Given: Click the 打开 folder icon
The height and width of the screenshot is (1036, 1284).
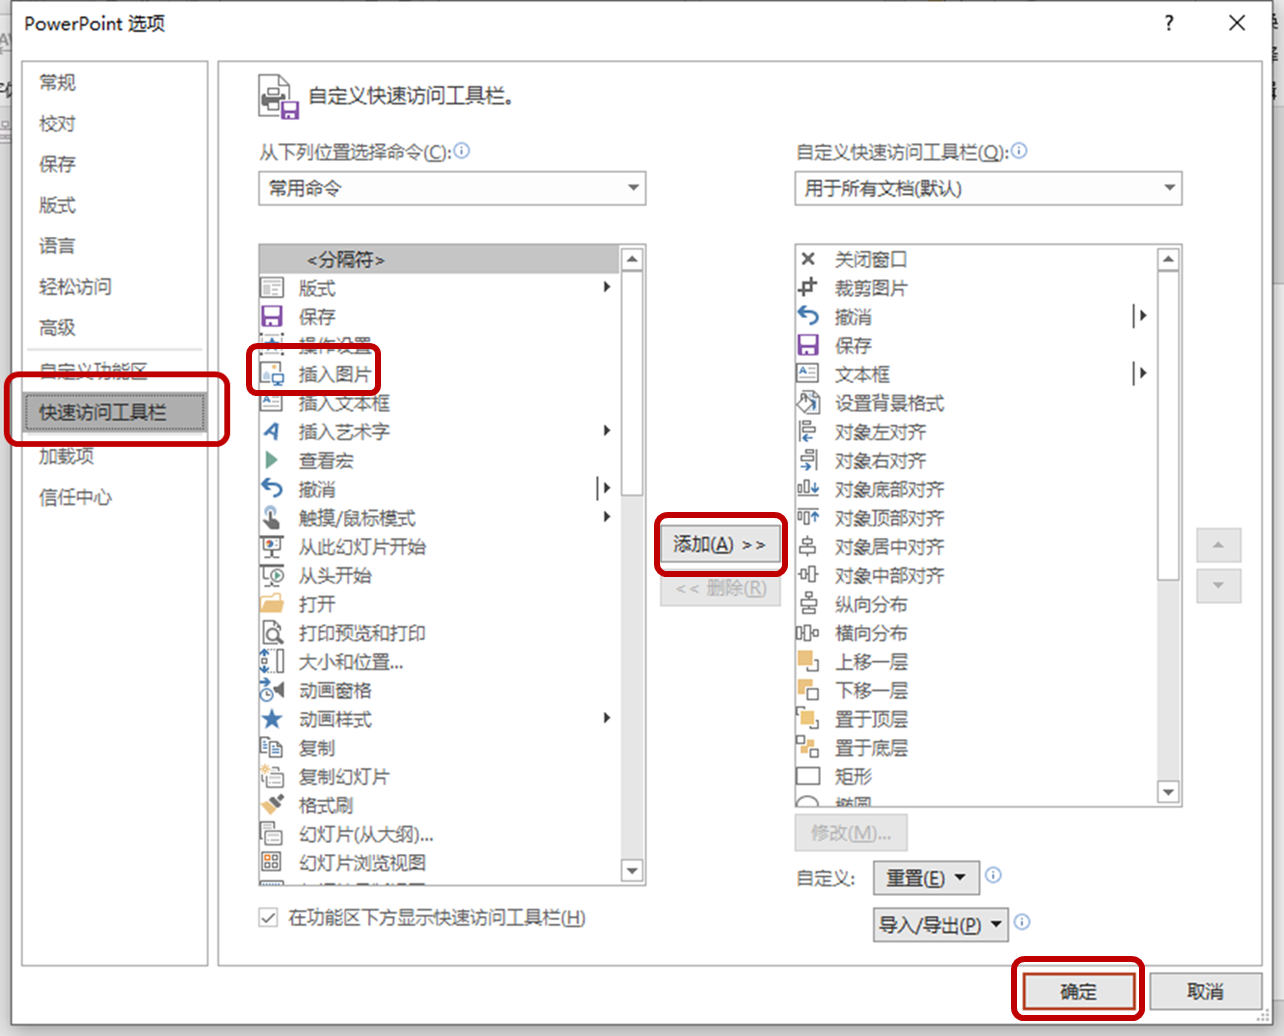Looking at the screenshot, I should pos(272,604).
